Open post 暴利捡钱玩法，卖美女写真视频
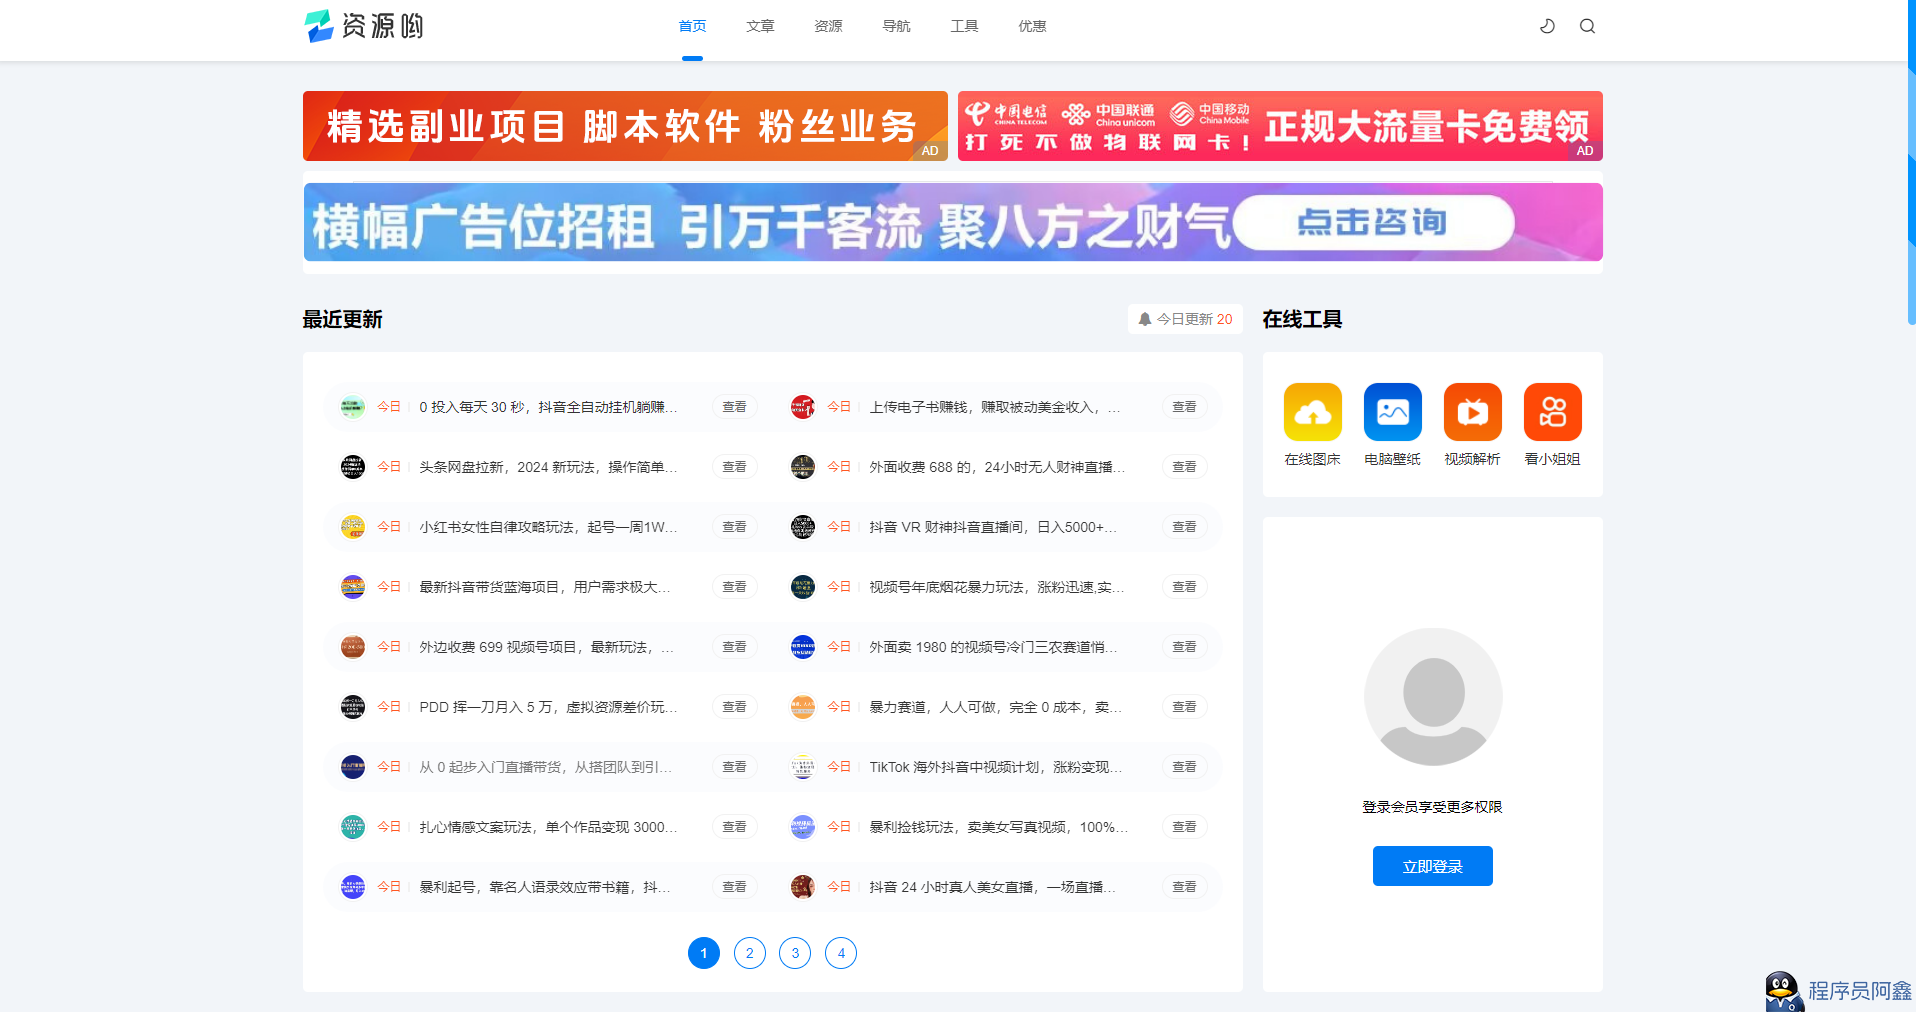Image resolution: width=1916 pixels, height=1012 pixels. pos(998,827)
